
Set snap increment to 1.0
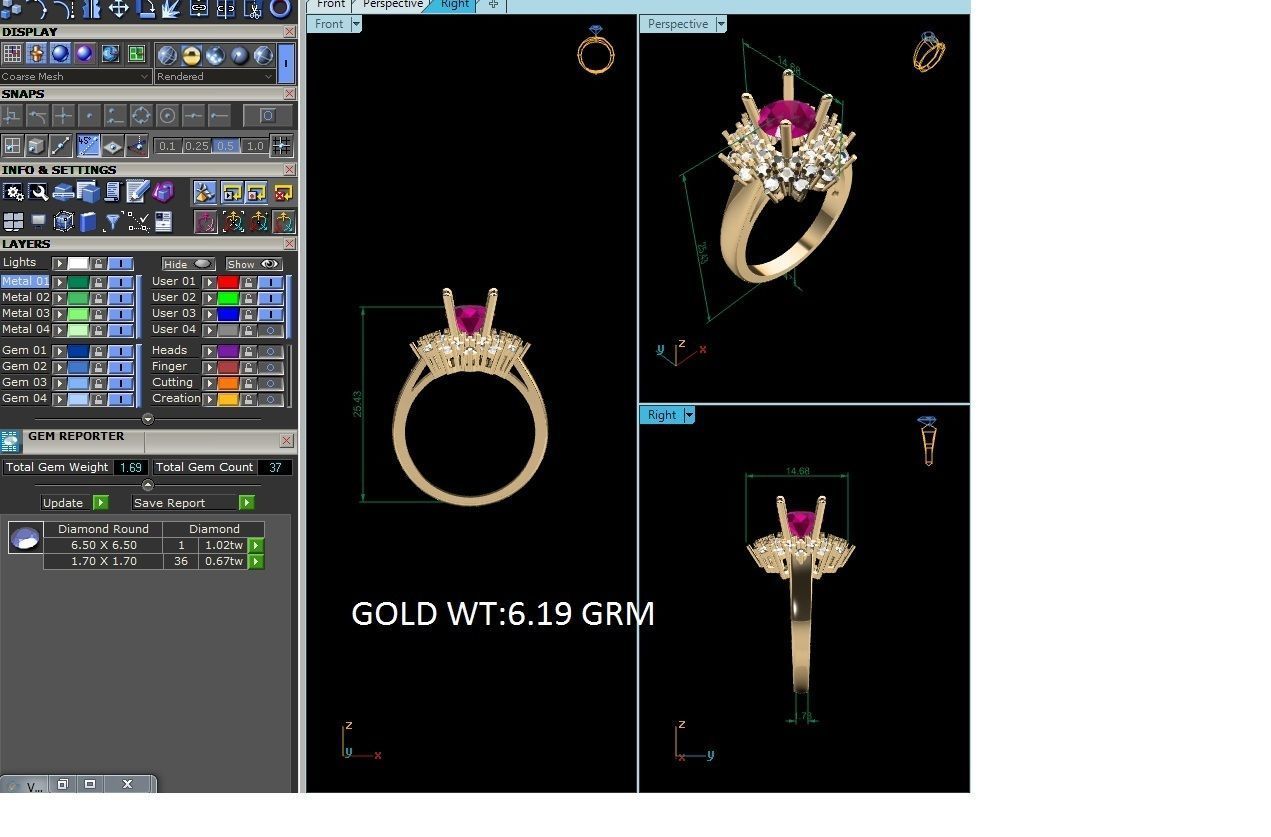[255, 146]
